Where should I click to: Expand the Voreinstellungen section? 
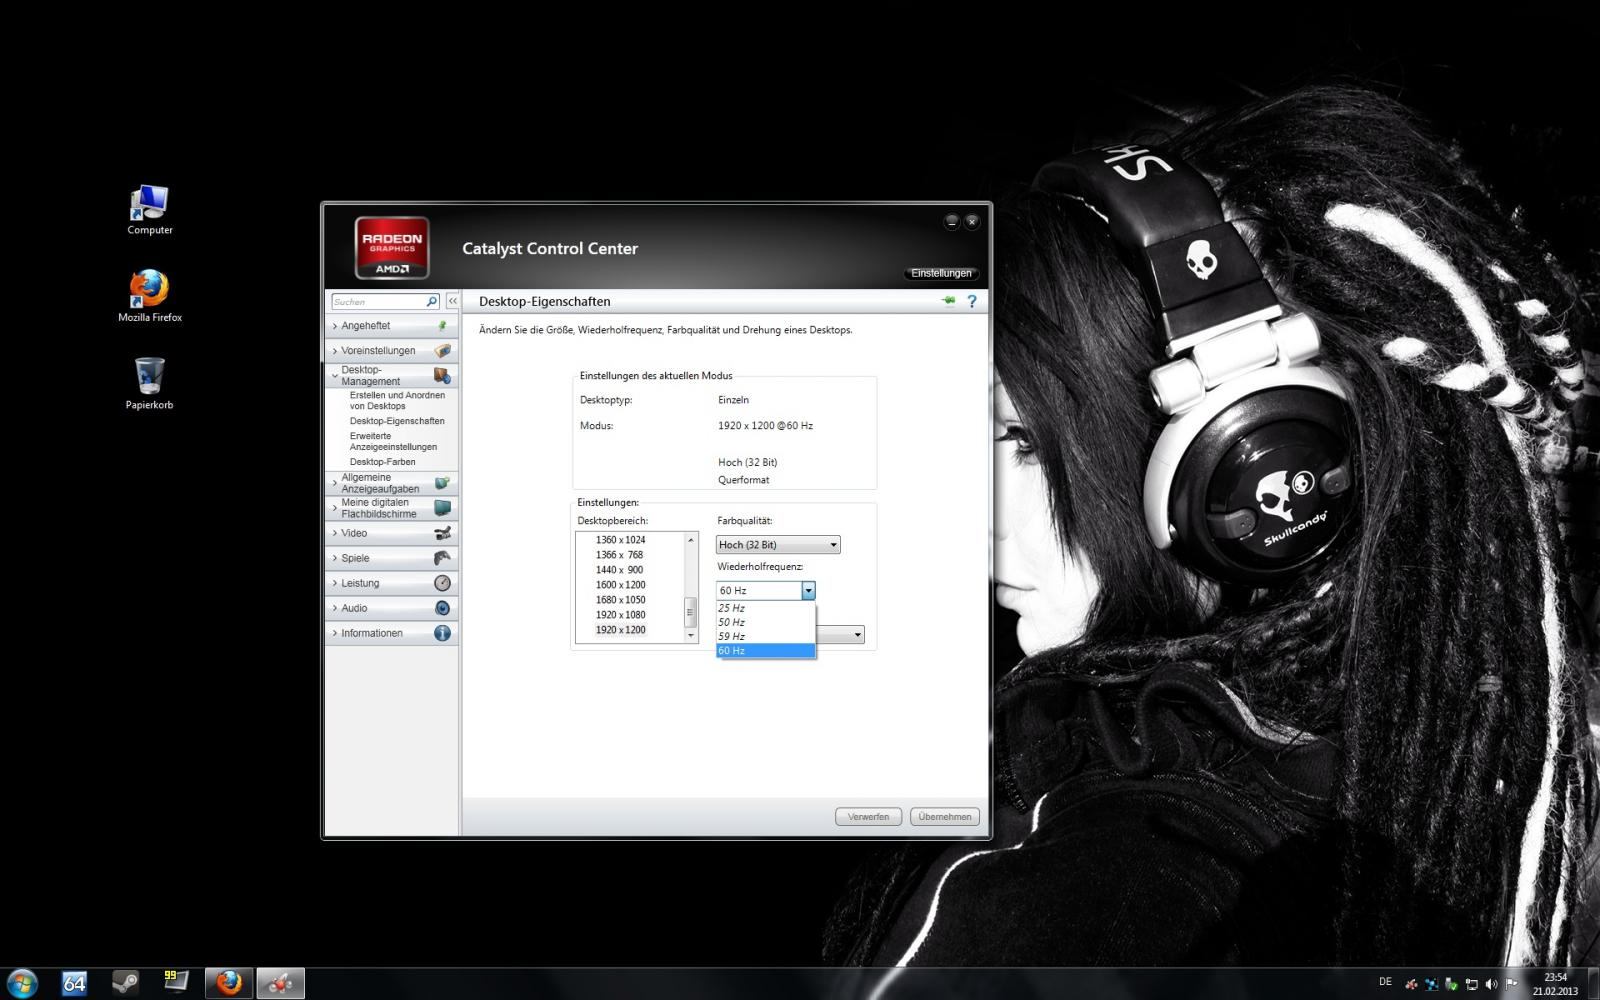point(335,351)
